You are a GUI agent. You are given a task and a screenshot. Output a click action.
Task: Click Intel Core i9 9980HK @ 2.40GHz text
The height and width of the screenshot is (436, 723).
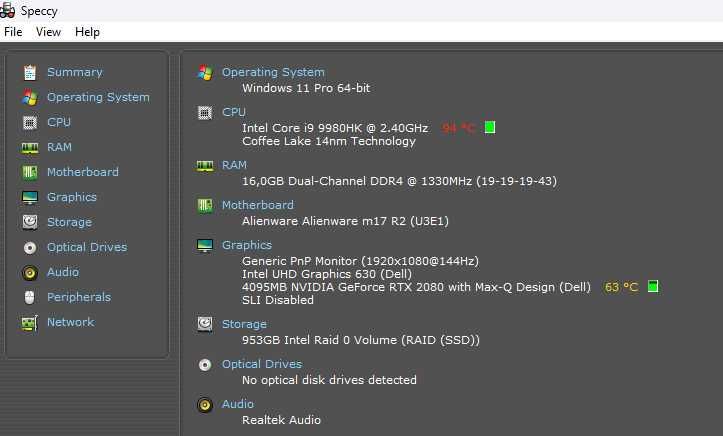(335, 128)
